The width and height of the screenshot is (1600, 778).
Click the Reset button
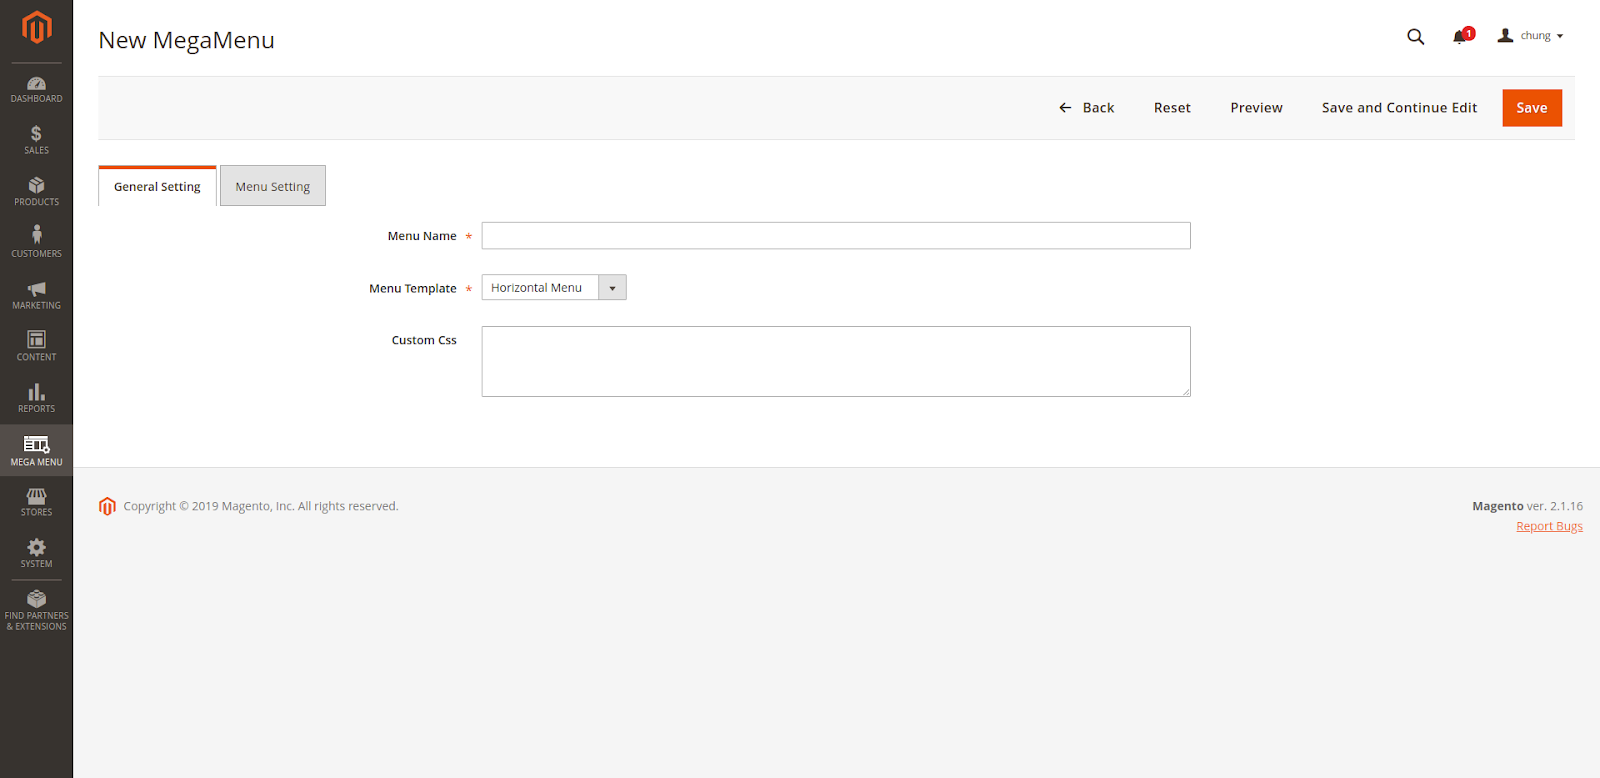1172,108
